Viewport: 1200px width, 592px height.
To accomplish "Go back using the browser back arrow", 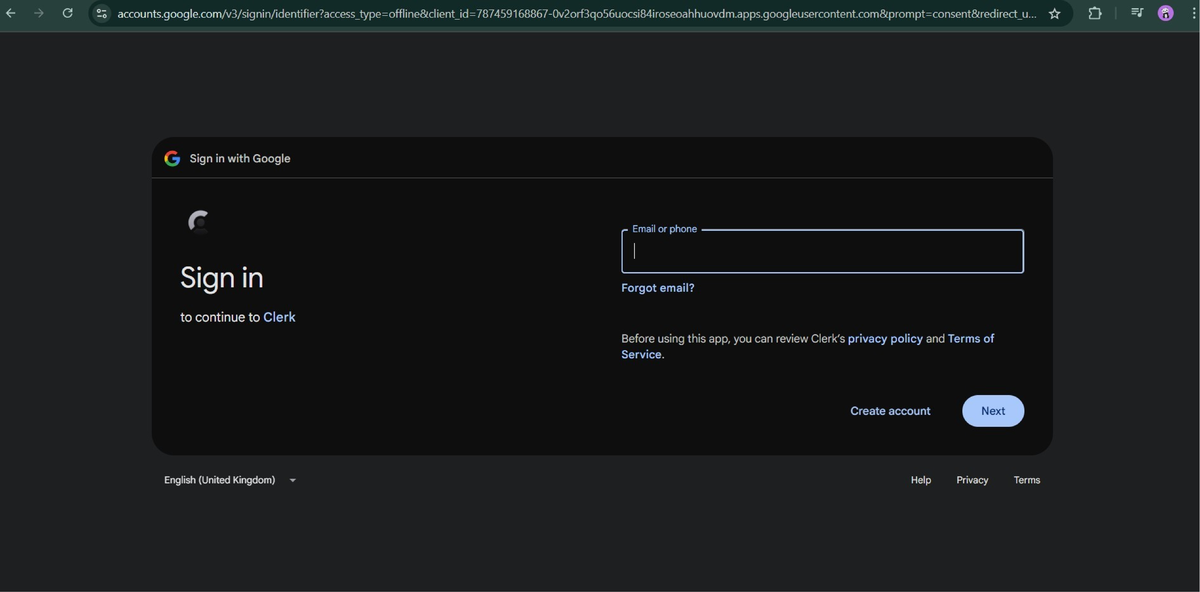I will click(x=11, y=13).
